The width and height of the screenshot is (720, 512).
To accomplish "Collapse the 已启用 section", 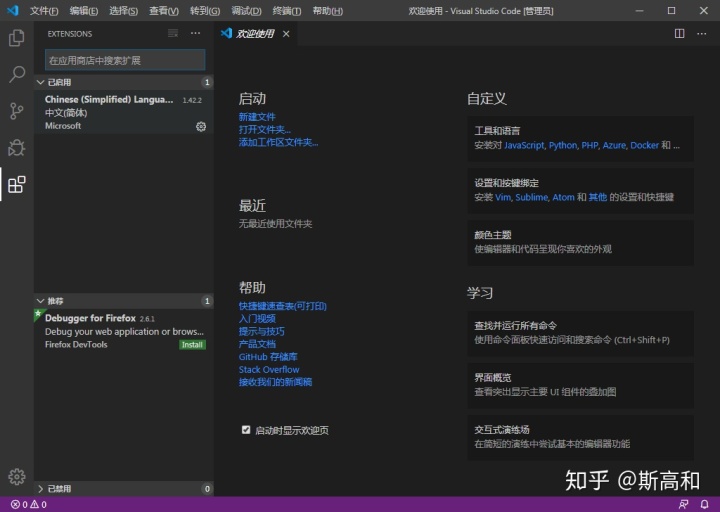I will coord(124,82).
